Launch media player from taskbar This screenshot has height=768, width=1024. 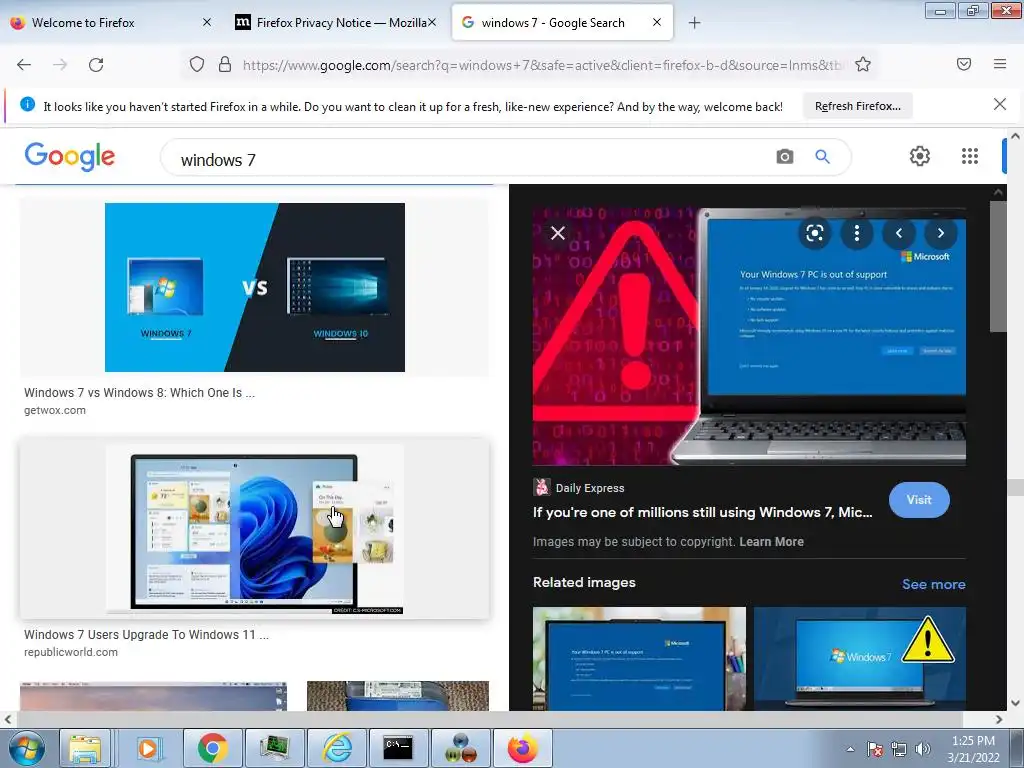point(148,748)
